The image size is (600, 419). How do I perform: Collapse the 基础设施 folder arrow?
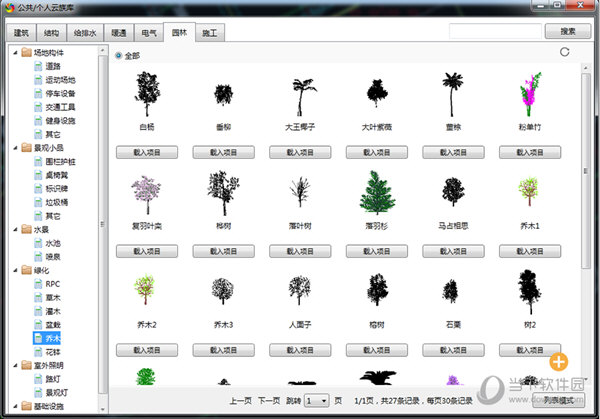tap(15, 406)
